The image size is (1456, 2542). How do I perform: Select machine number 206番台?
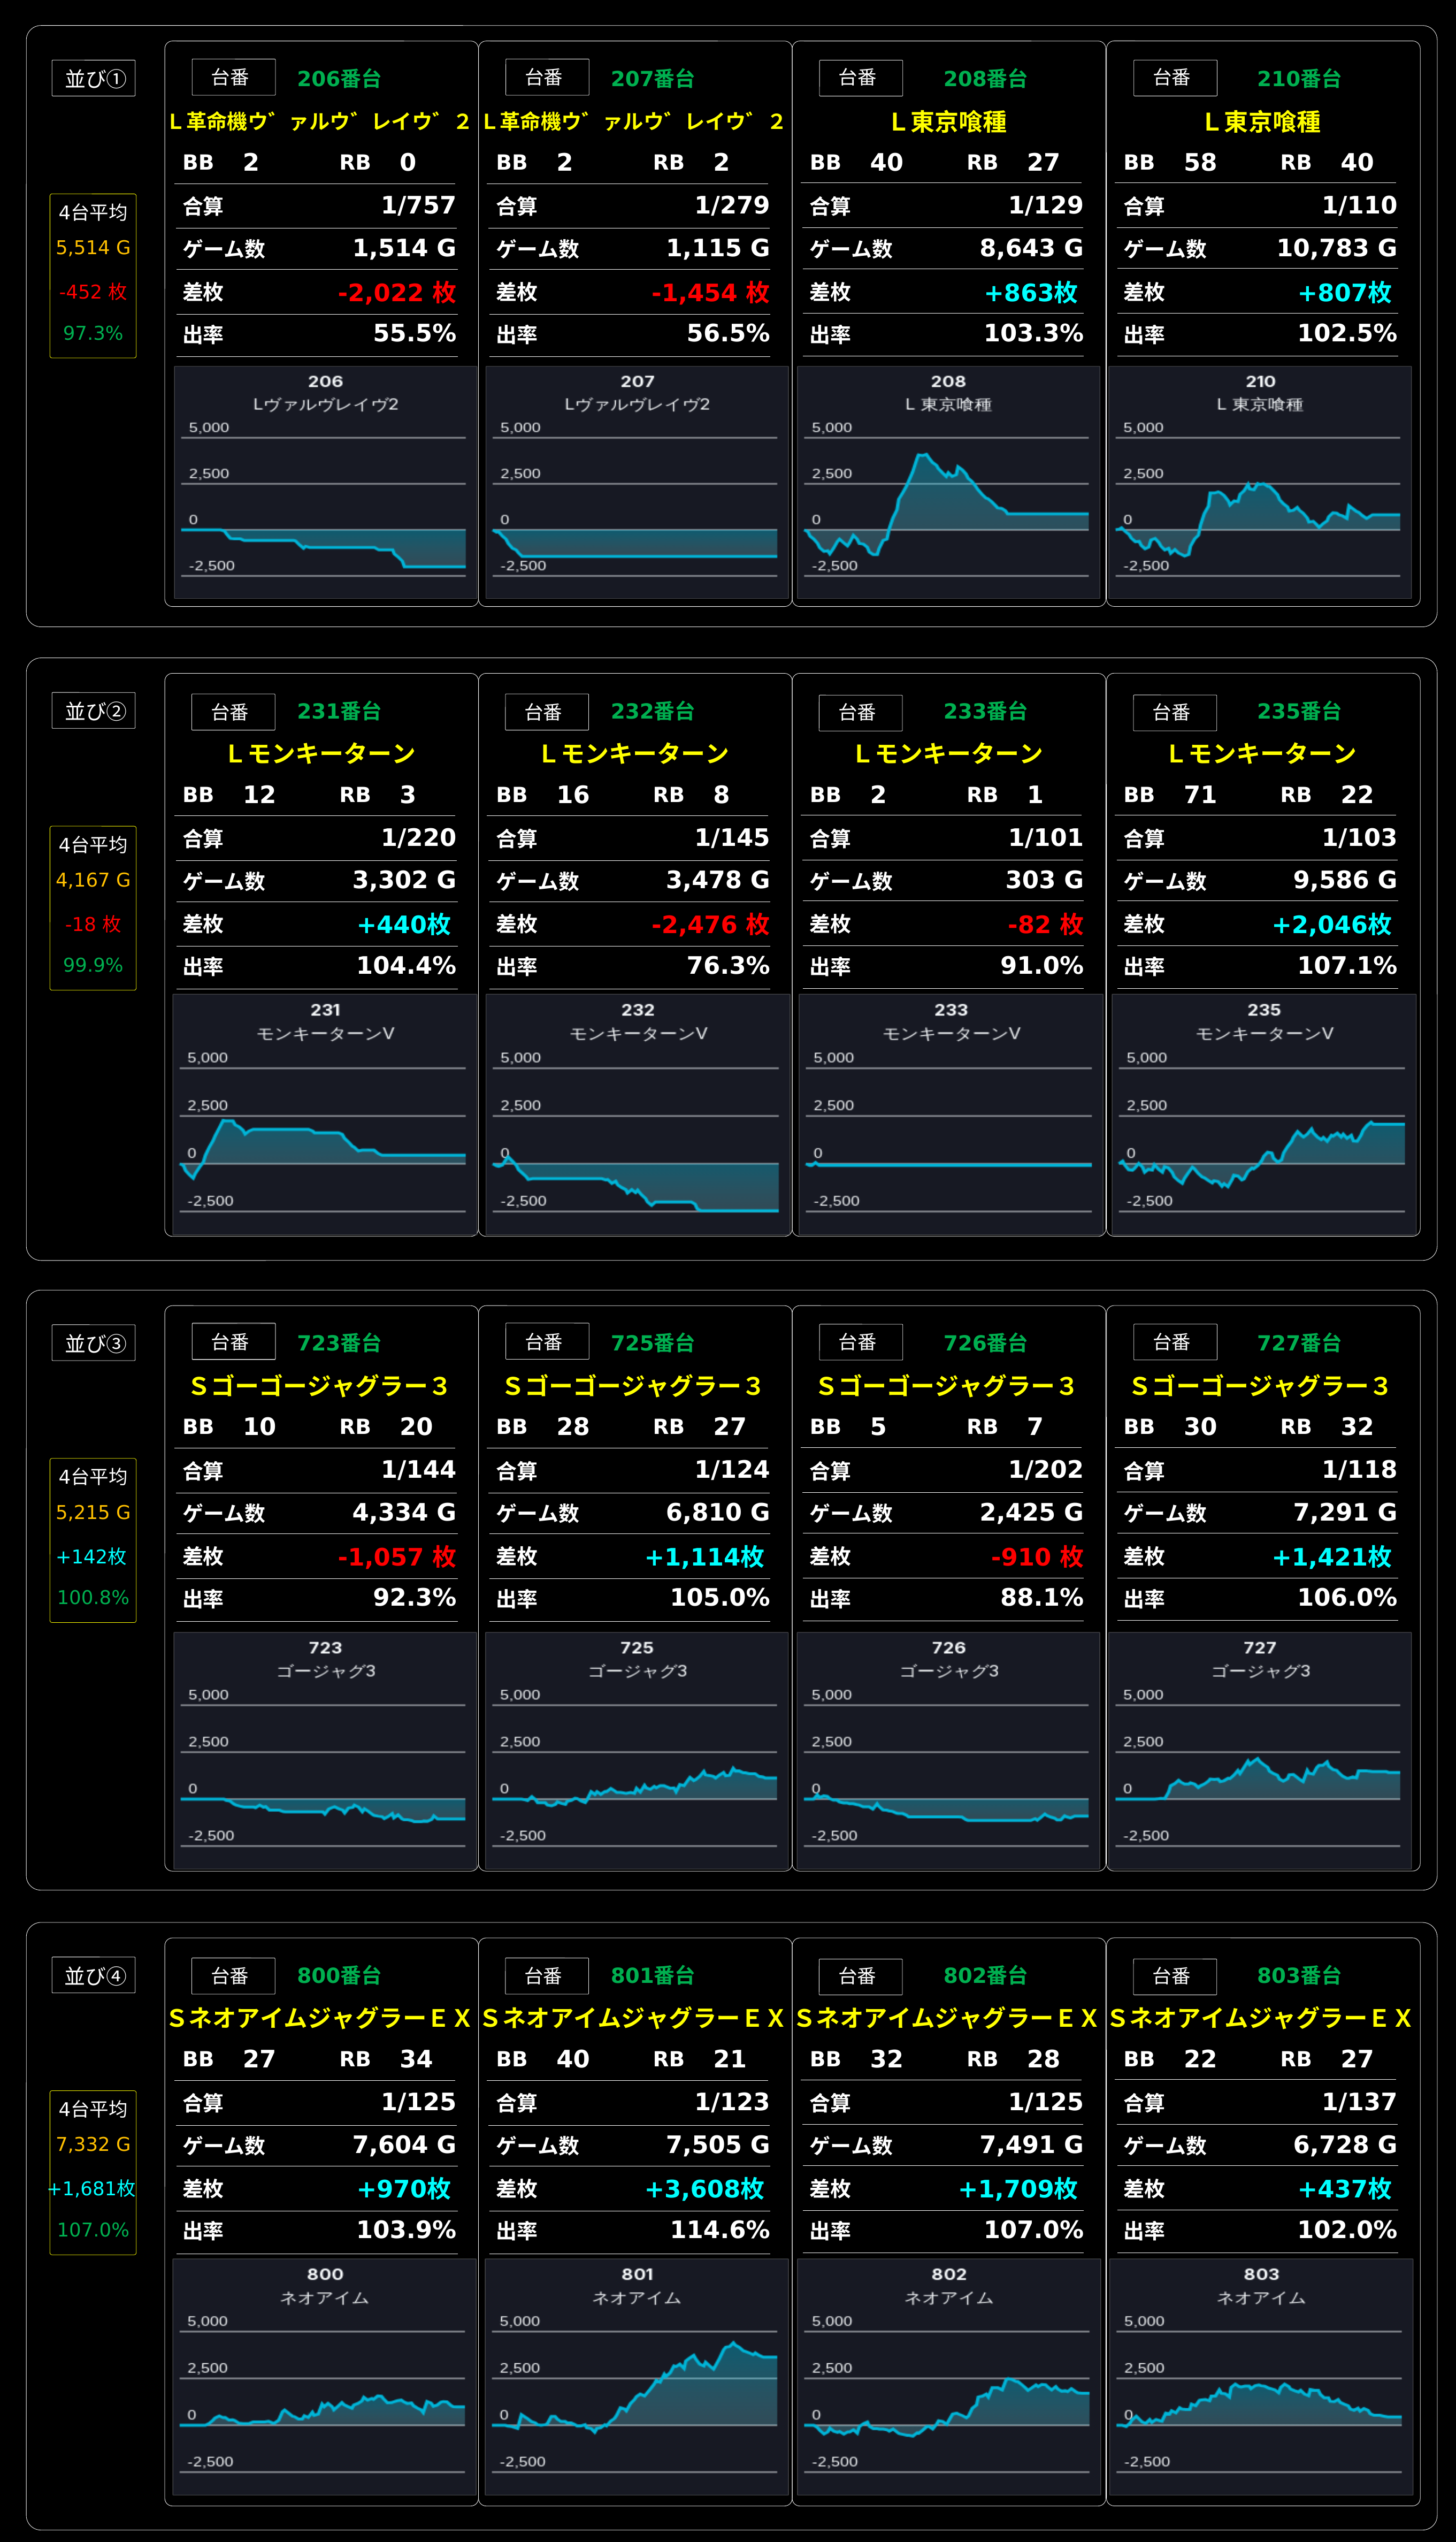coord(339,78)
